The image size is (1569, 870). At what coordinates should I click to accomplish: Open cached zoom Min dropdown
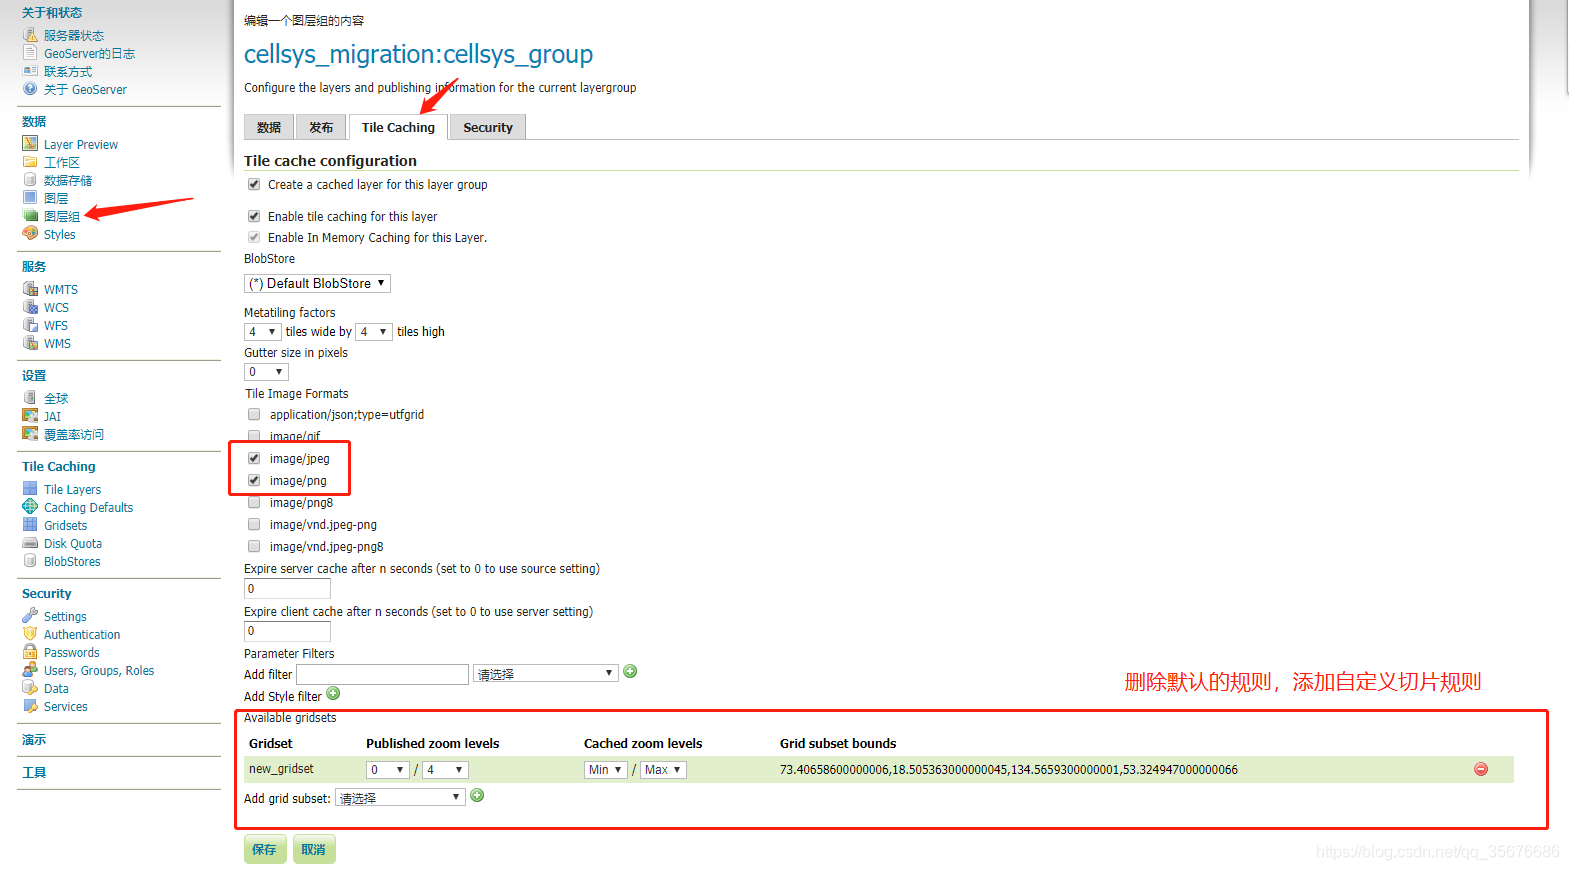(605, 770)
